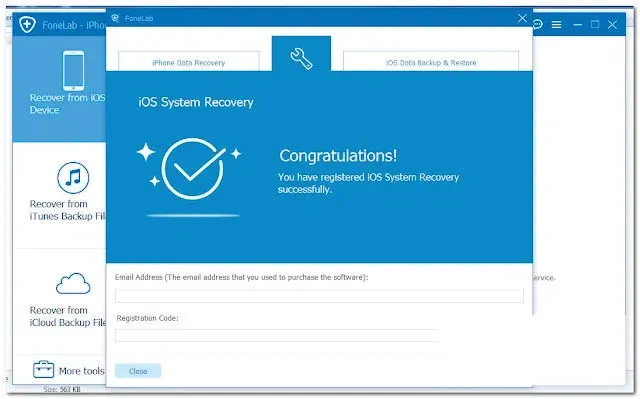Focus the Email Address input field
Screen dimensions: 640x399
[x=319, y=296]
